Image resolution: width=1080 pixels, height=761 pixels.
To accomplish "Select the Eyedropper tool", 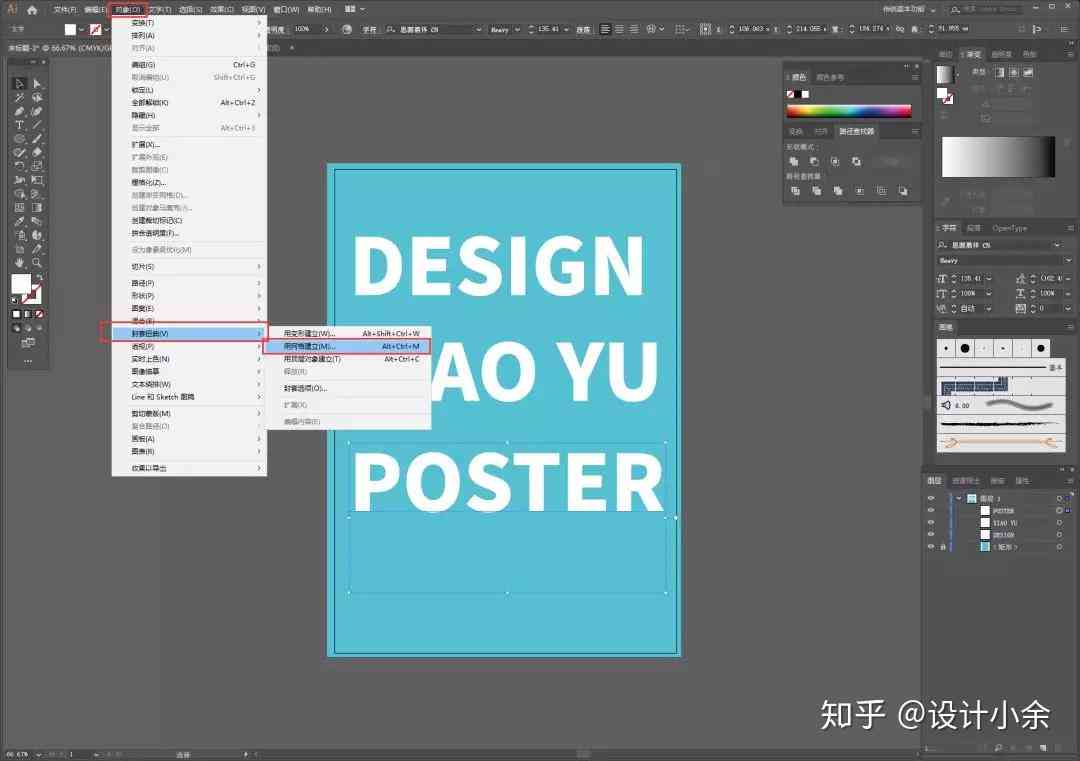I will coord(19,221).
